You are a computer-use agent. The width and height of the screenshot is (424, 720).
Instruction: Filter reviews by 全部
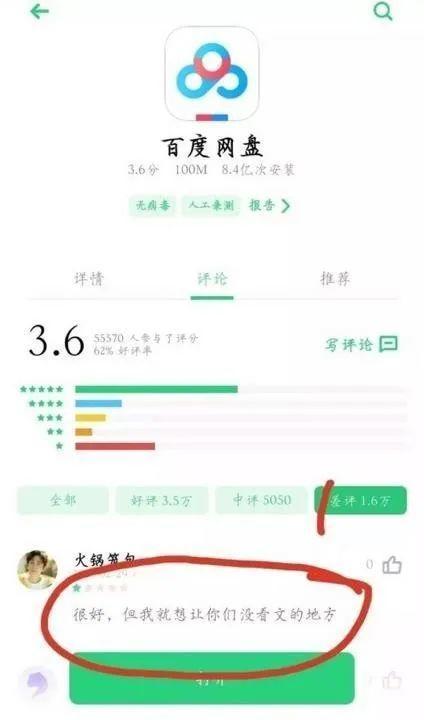[x=63, y=500]
